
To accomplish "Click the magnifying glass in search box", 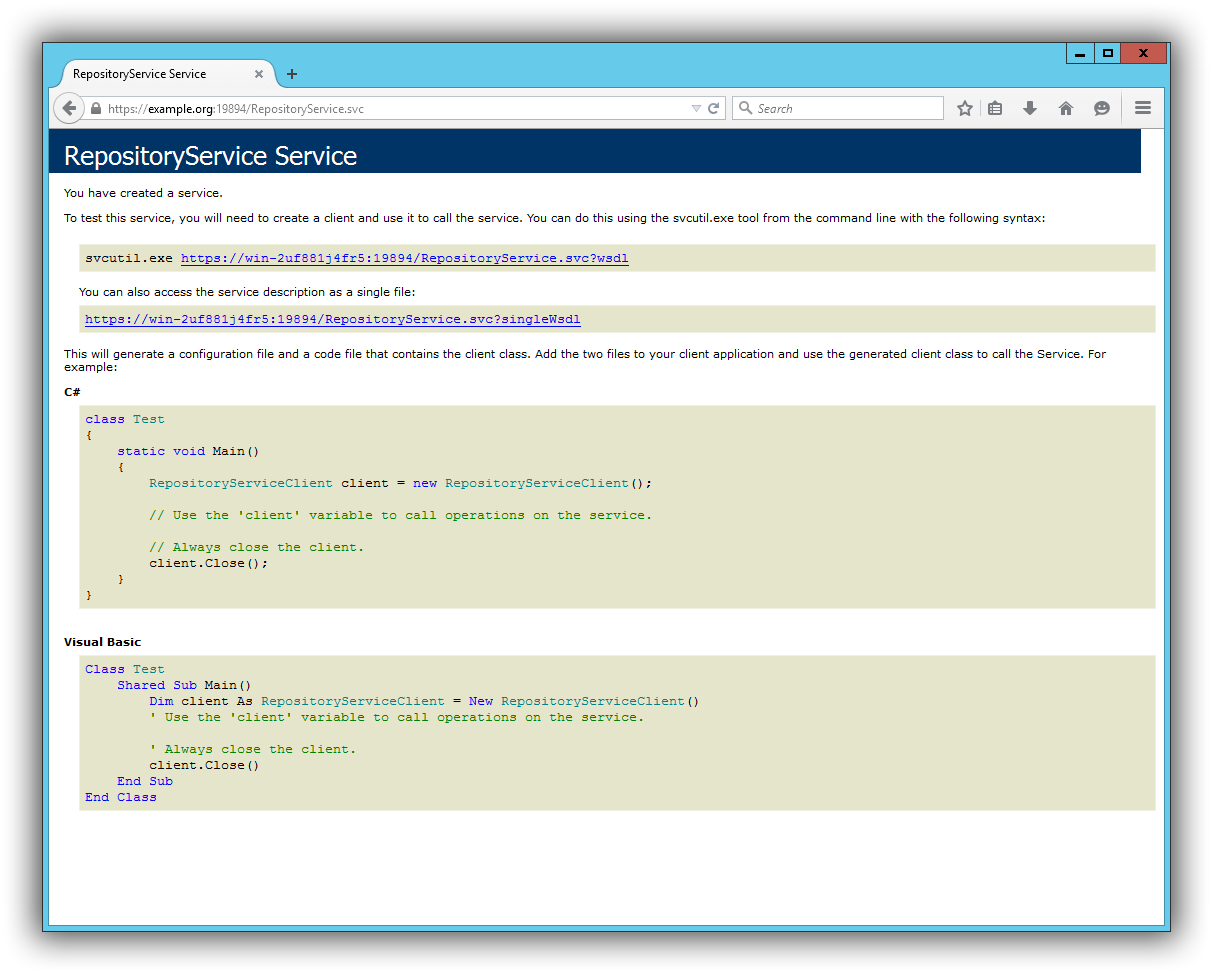I will 746,109.
